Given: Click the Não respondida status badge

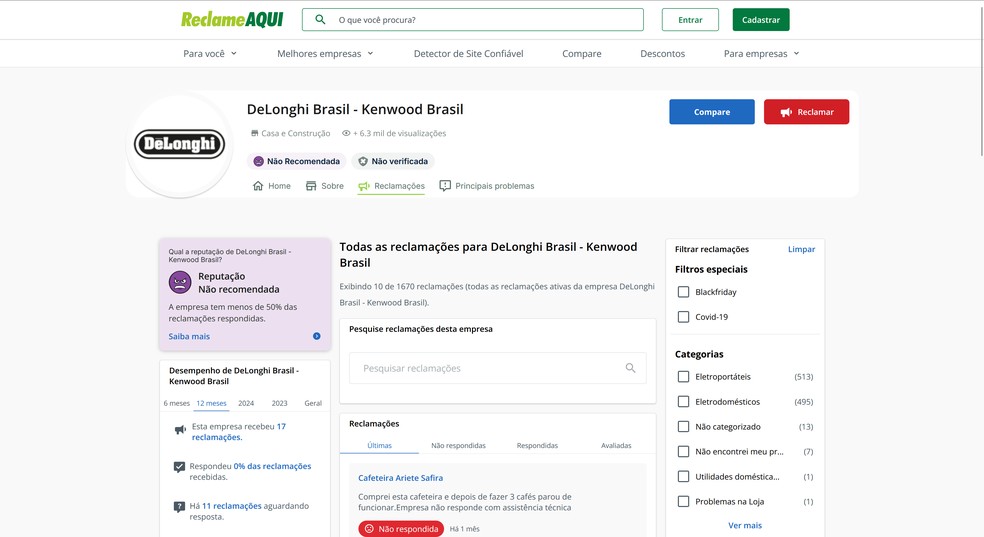Looking at the screenshot, I should [x=401, y=529].
